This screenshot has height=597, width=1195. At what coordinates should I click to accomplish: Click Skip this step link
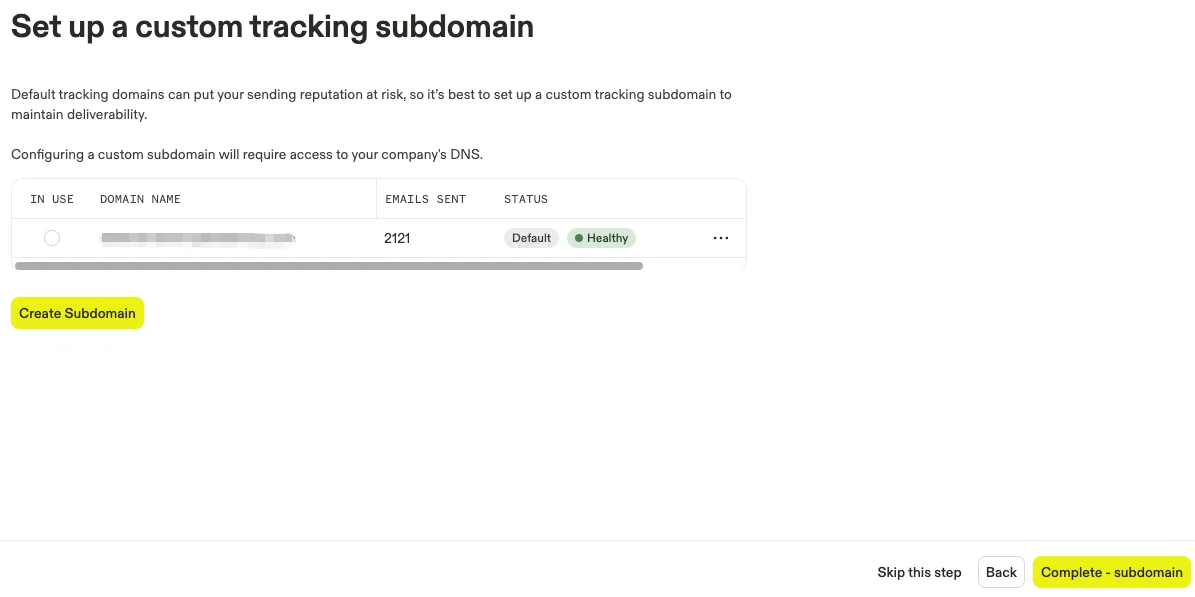(919, 572)
